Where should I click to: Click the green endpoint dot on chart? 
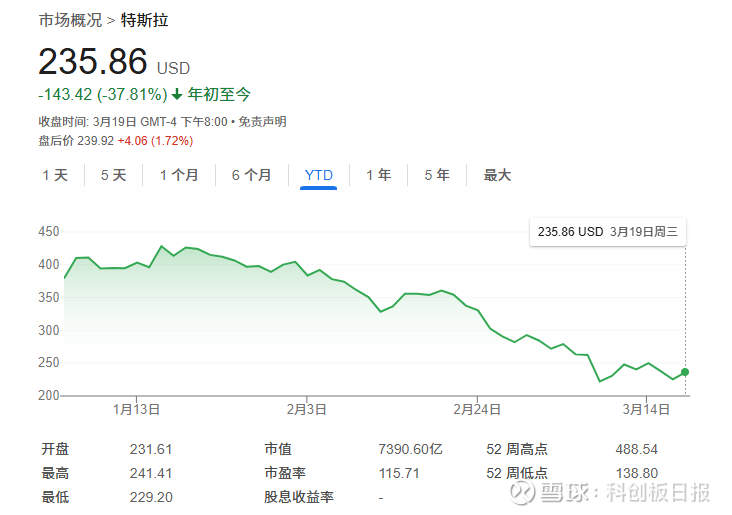685,372
